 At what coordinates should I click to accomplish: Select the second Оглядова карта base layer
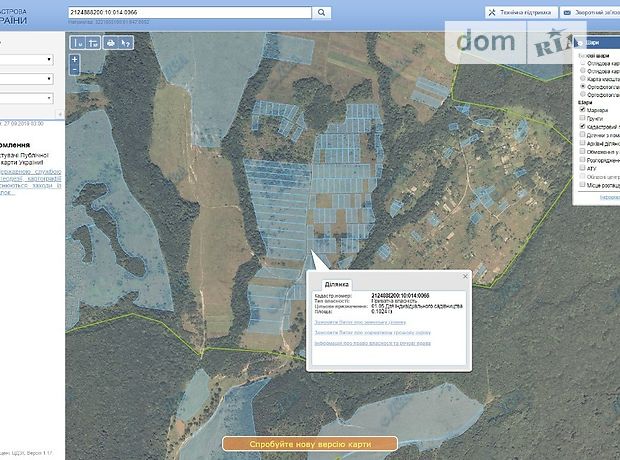pyautogui.click(x=582, y=71)
